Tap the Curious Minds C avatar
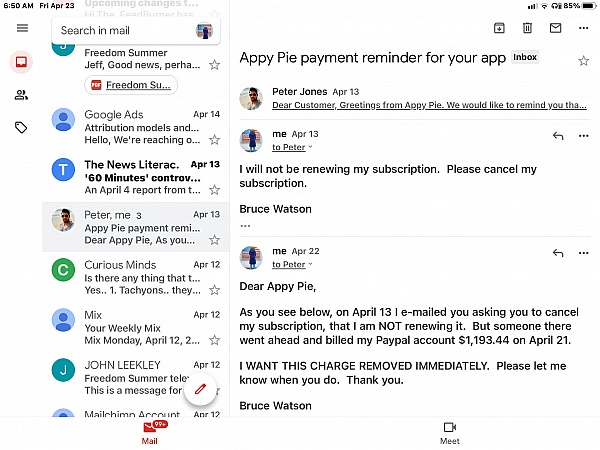 (63, 270)
